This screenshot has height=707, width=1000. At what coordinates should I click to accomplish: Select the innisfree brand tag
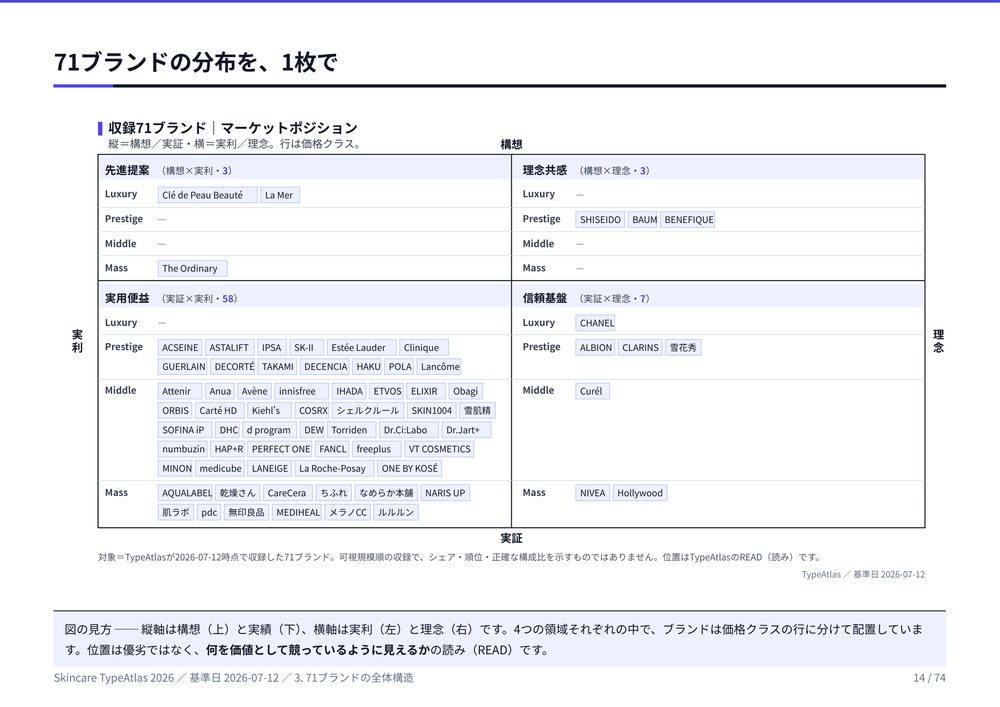tap(301, 391)
